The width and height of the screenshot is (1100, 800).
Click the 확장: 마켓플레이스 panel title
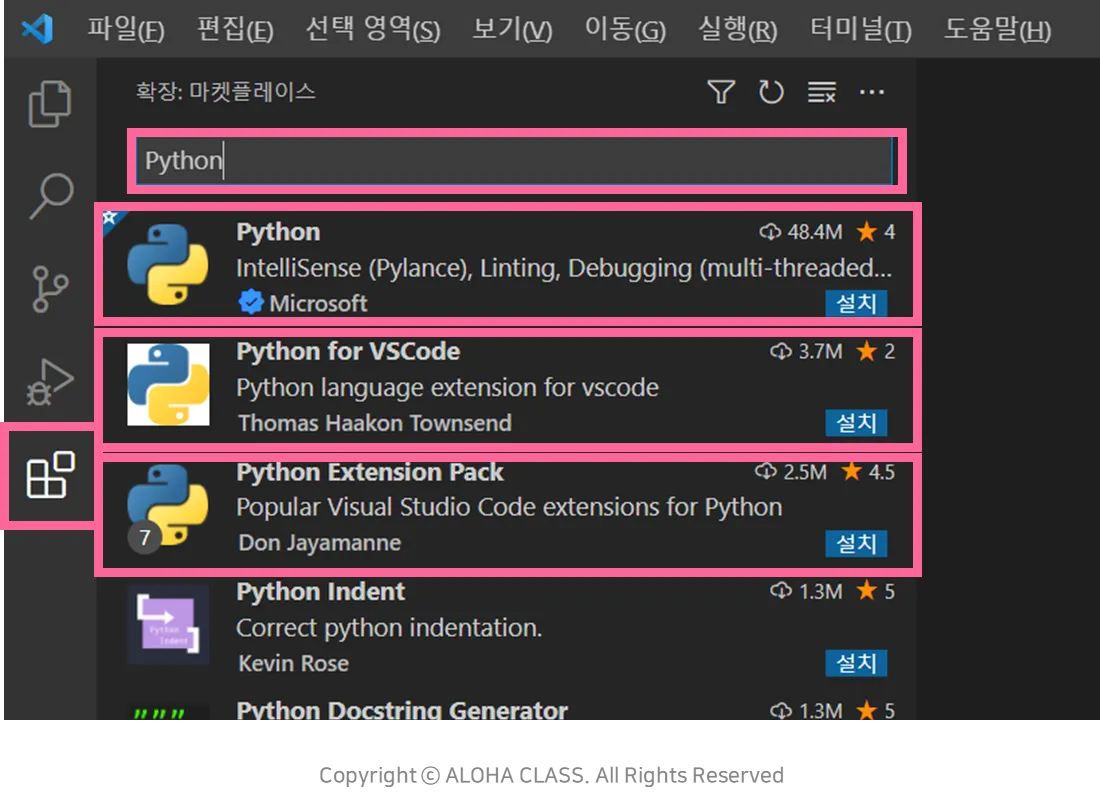[225, 91]
